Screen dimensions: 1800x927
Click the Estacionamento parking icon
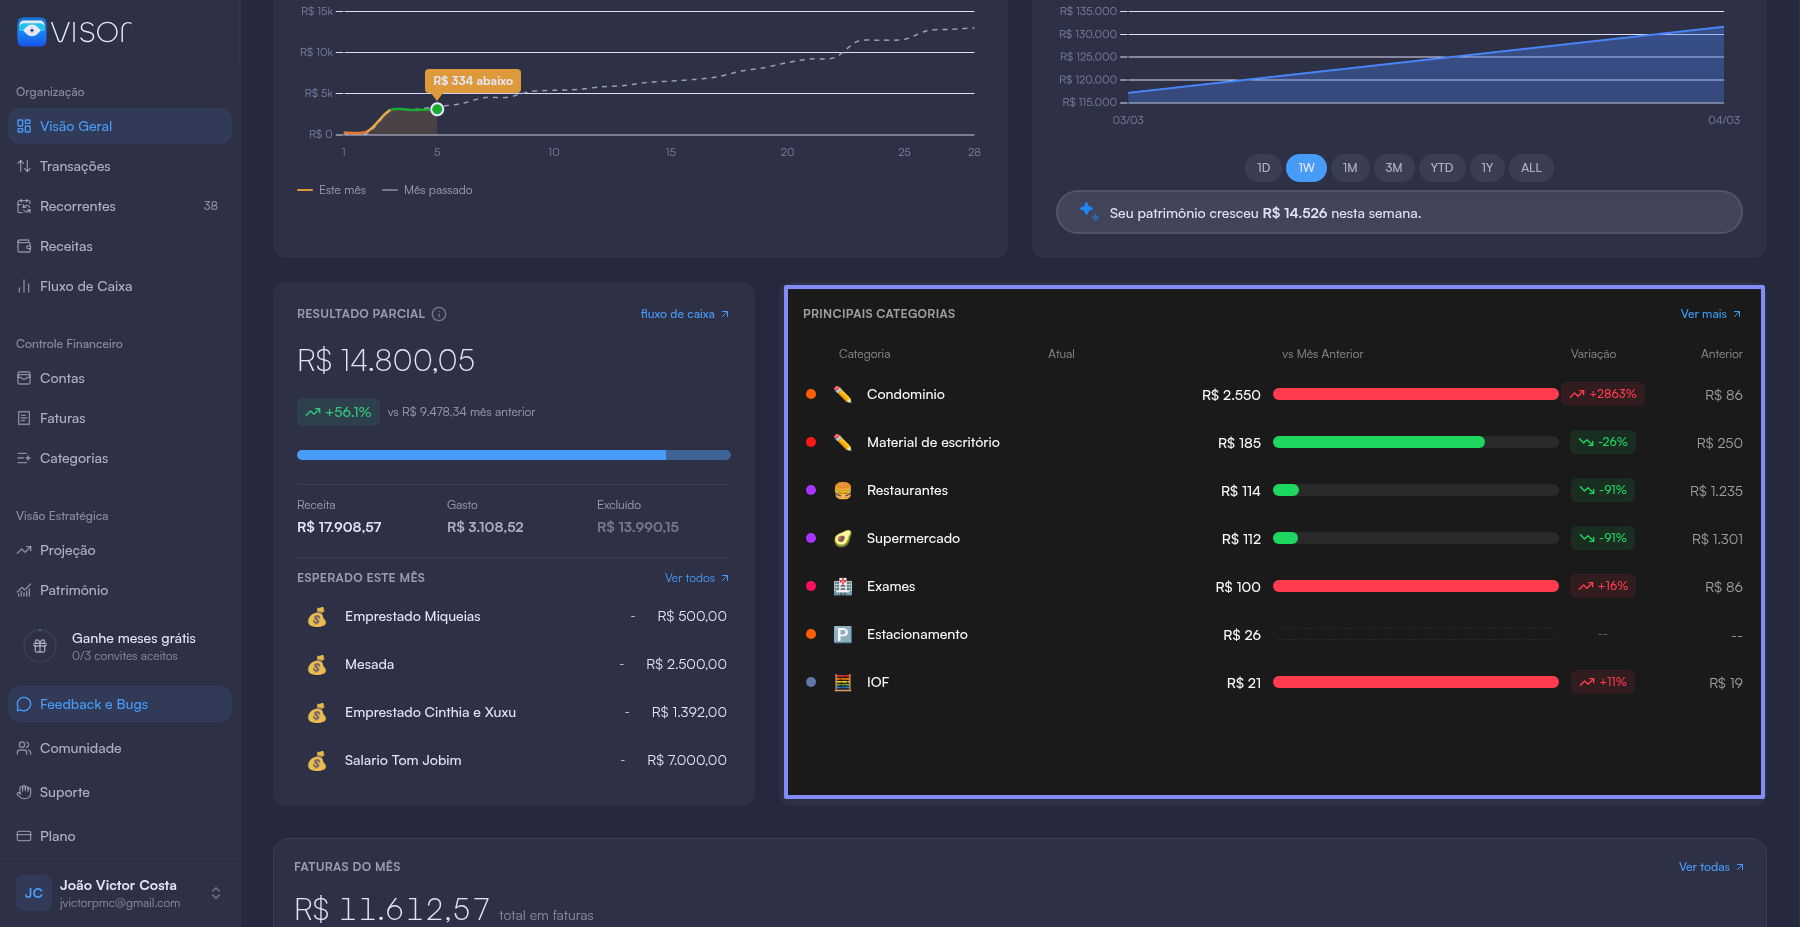843,634
